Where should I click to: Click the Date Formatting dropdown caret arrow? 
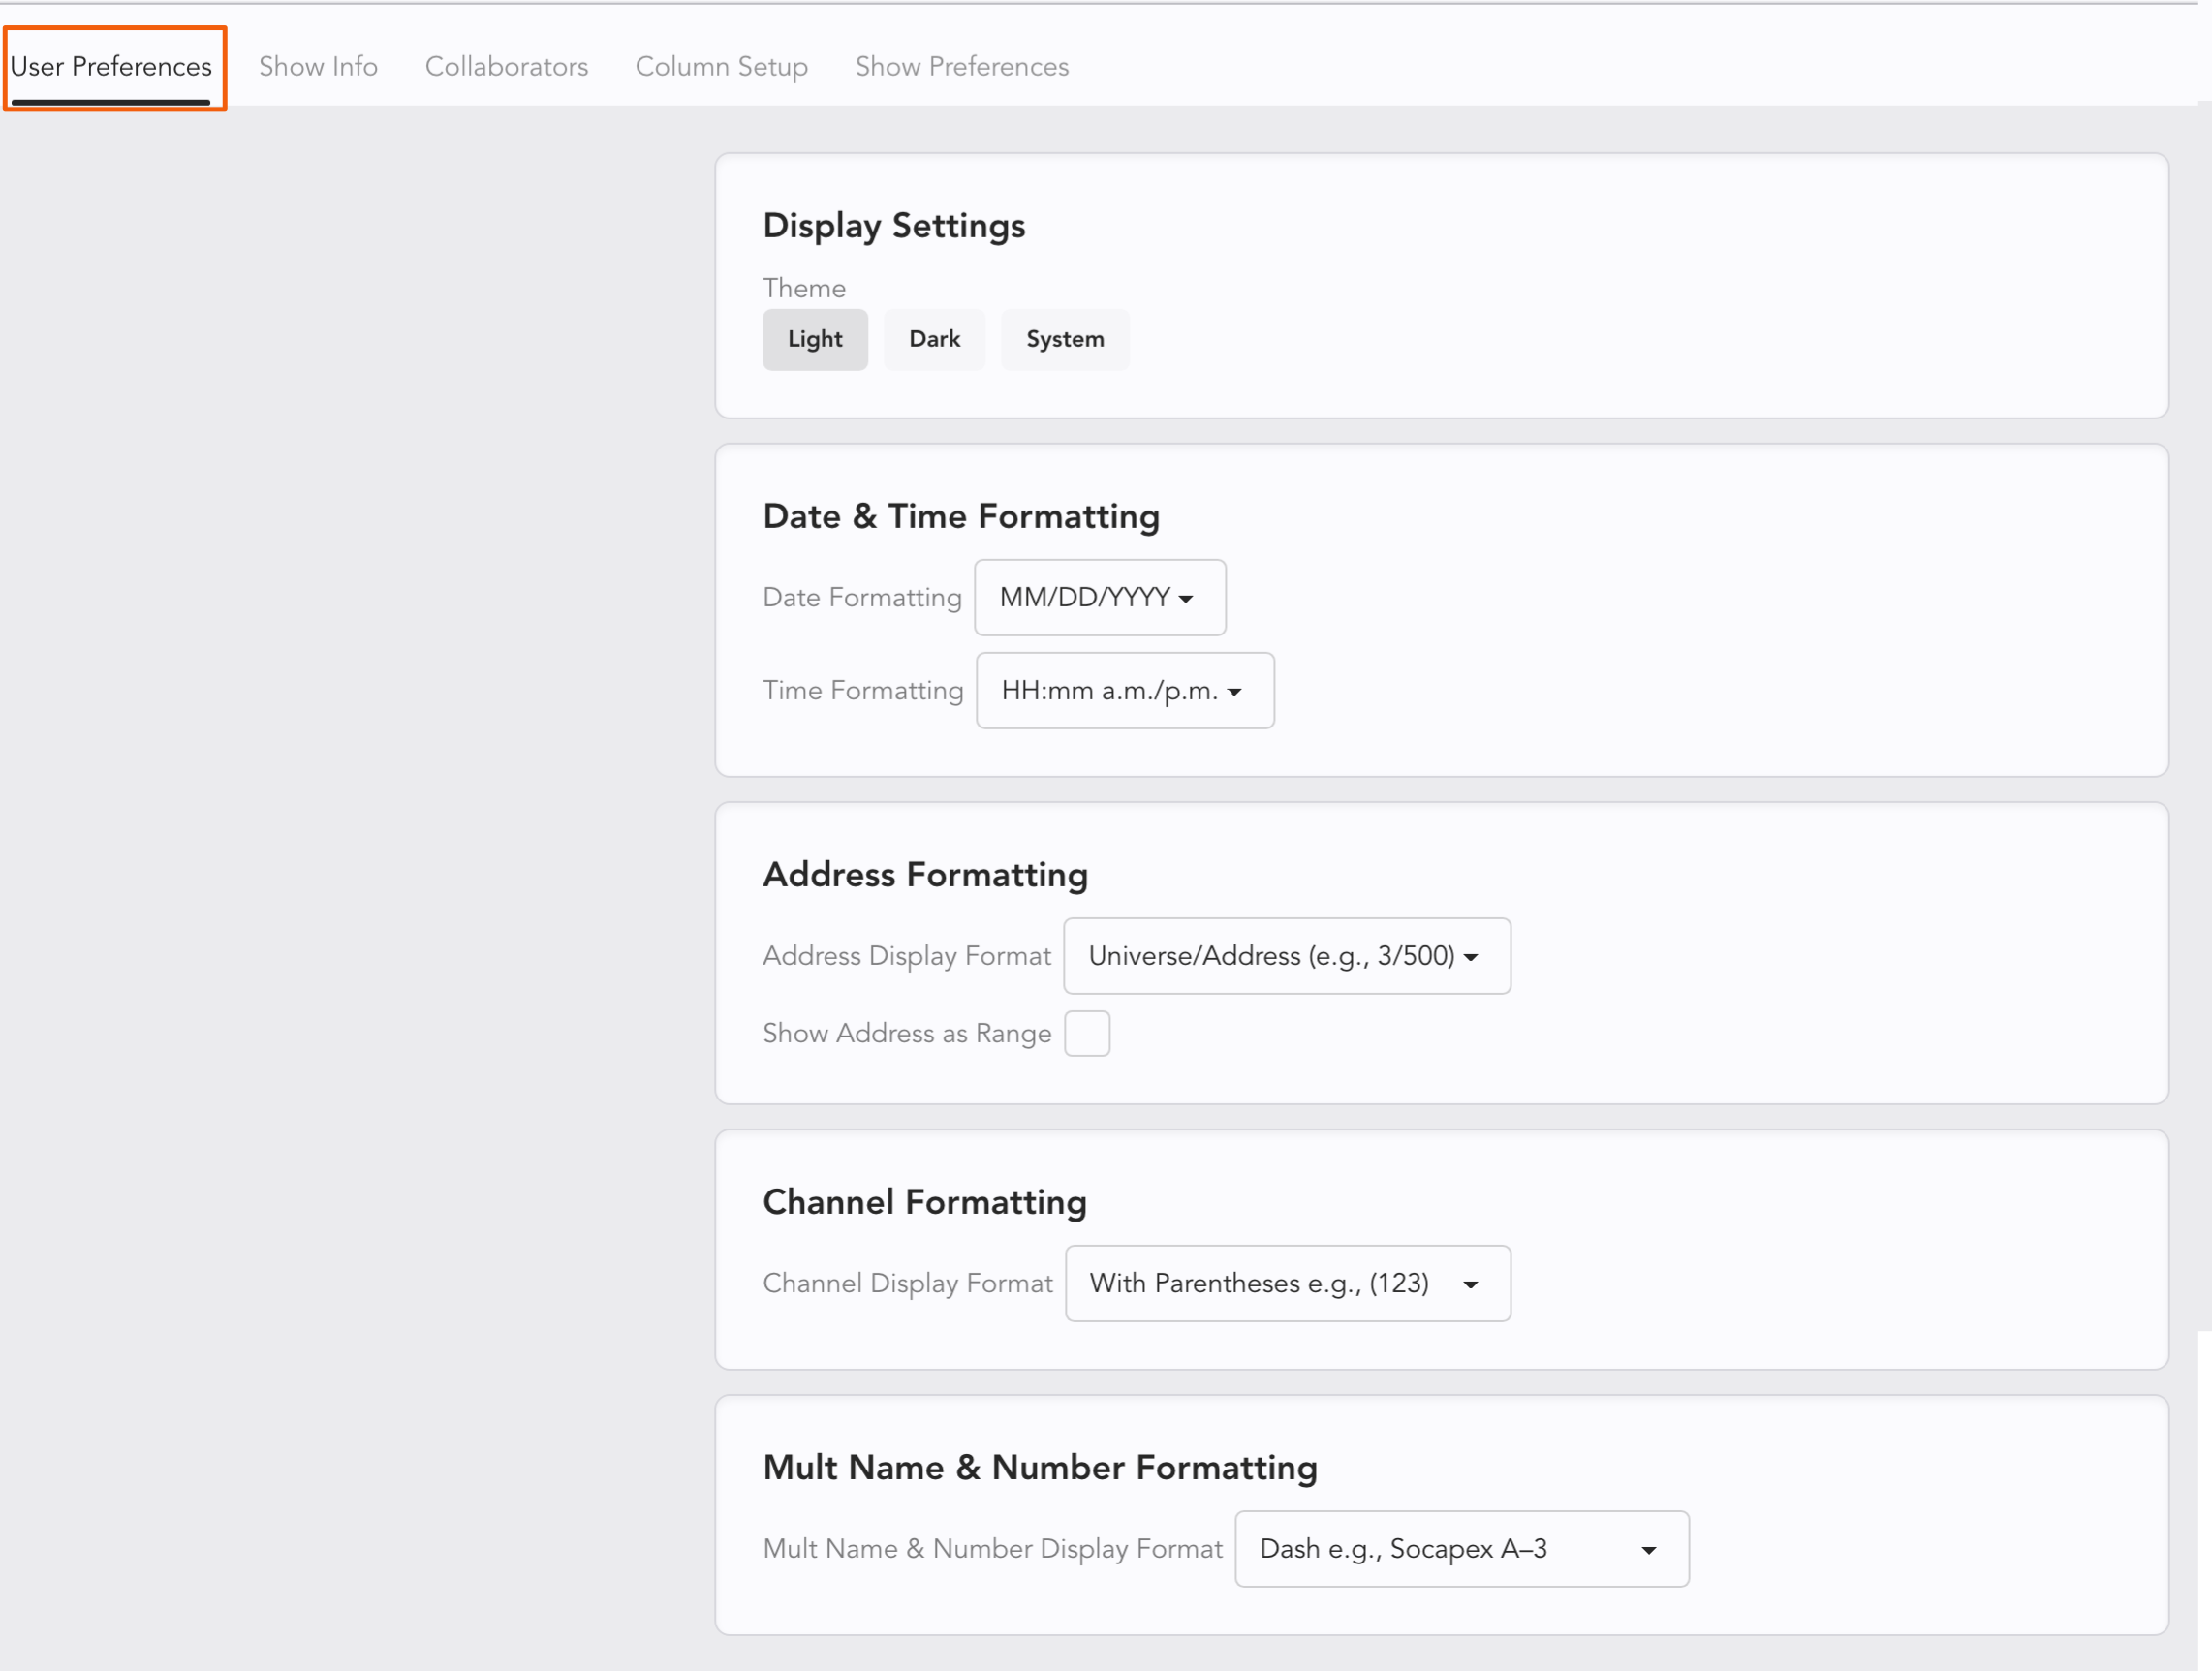(x=1186, y=599)
